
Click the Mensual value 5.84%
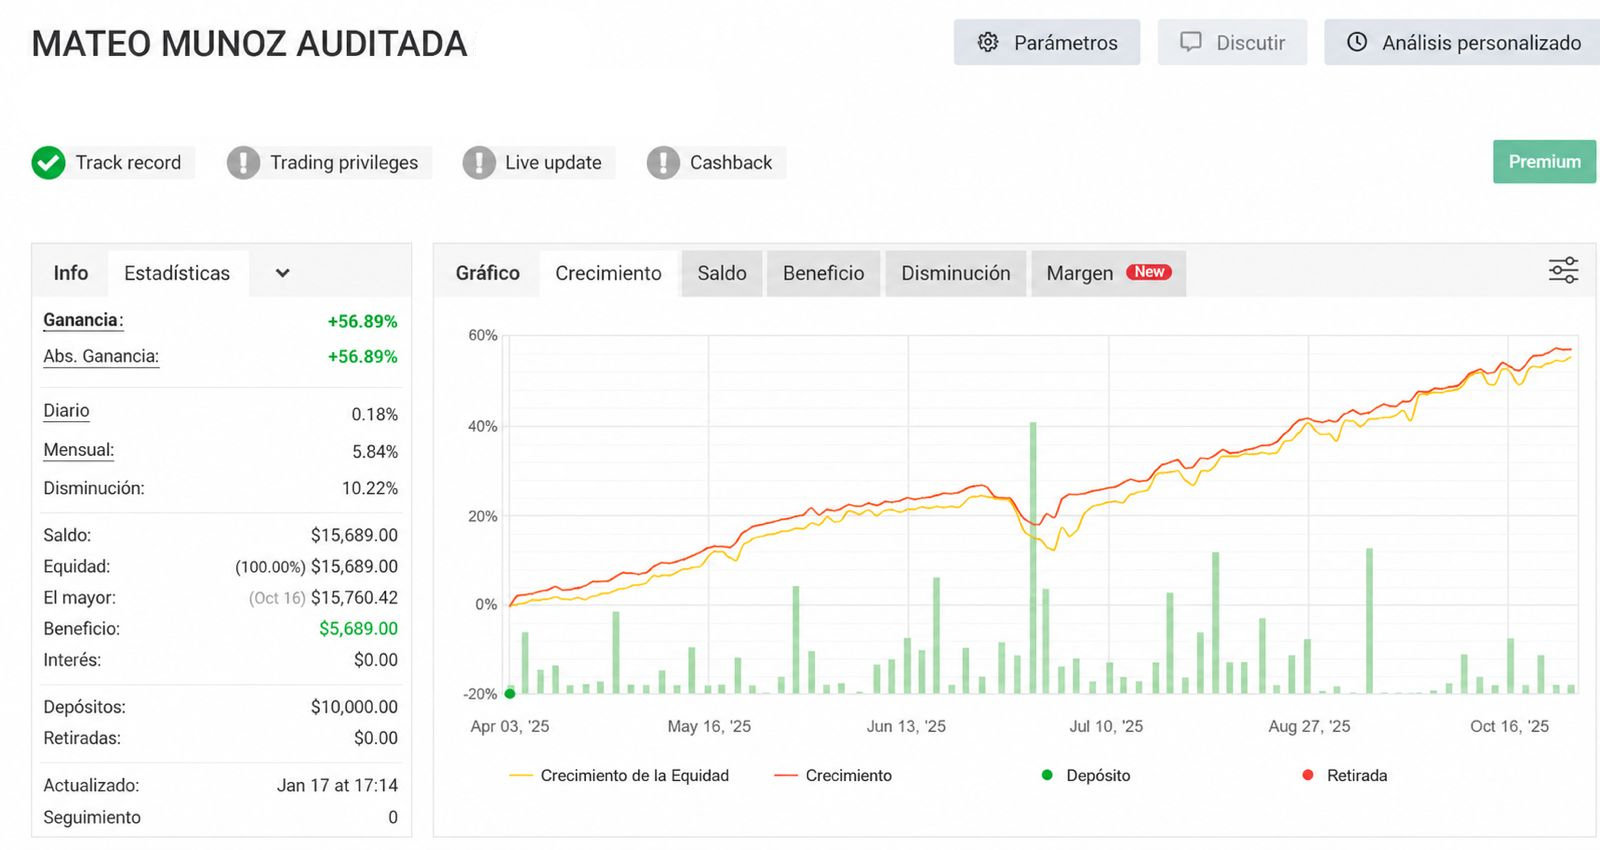click(x=375, y=452)
